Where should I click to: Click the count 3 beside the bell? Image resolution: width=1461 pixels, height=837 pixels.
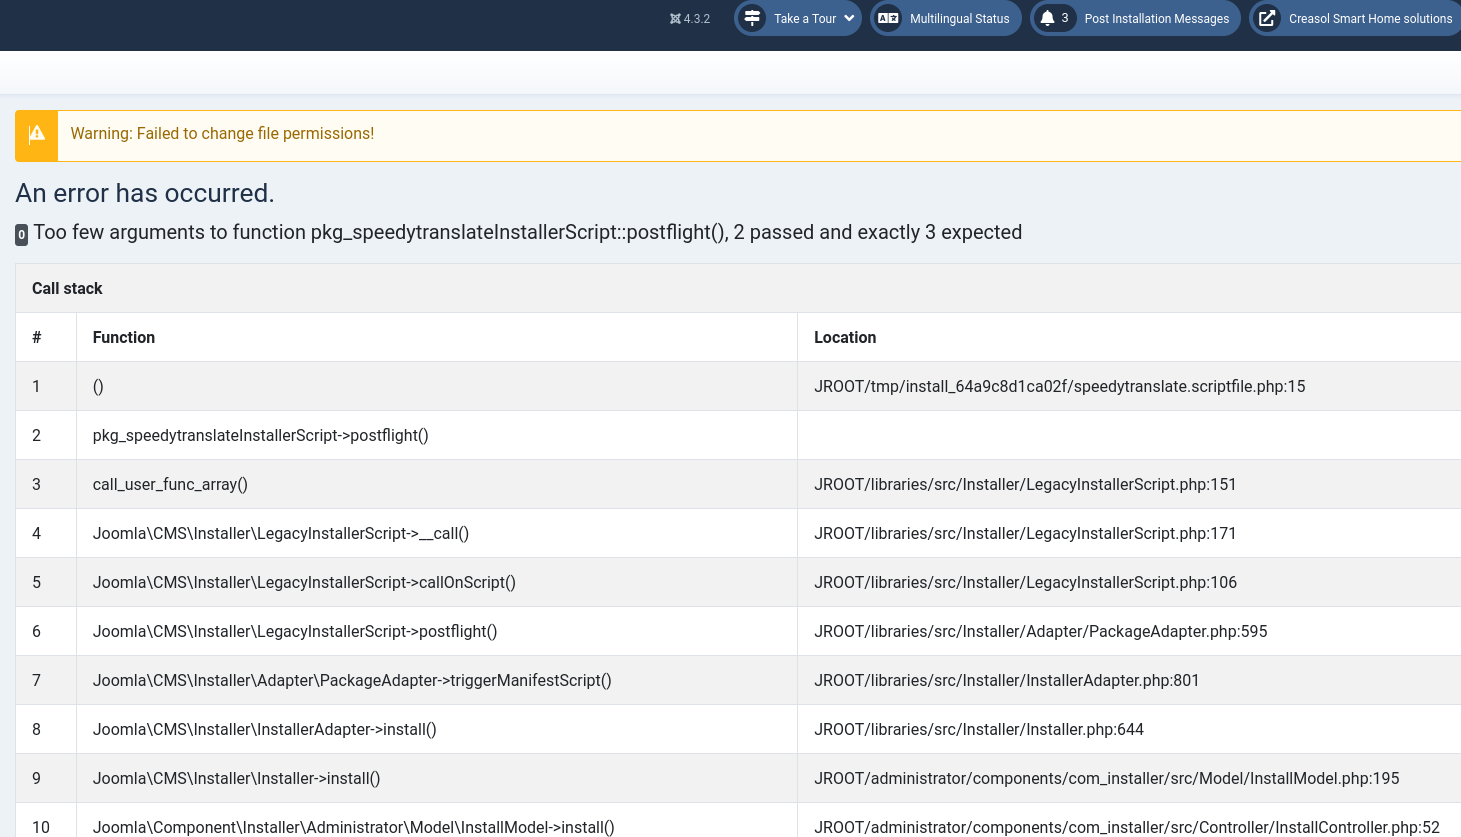coord(1065,18)
